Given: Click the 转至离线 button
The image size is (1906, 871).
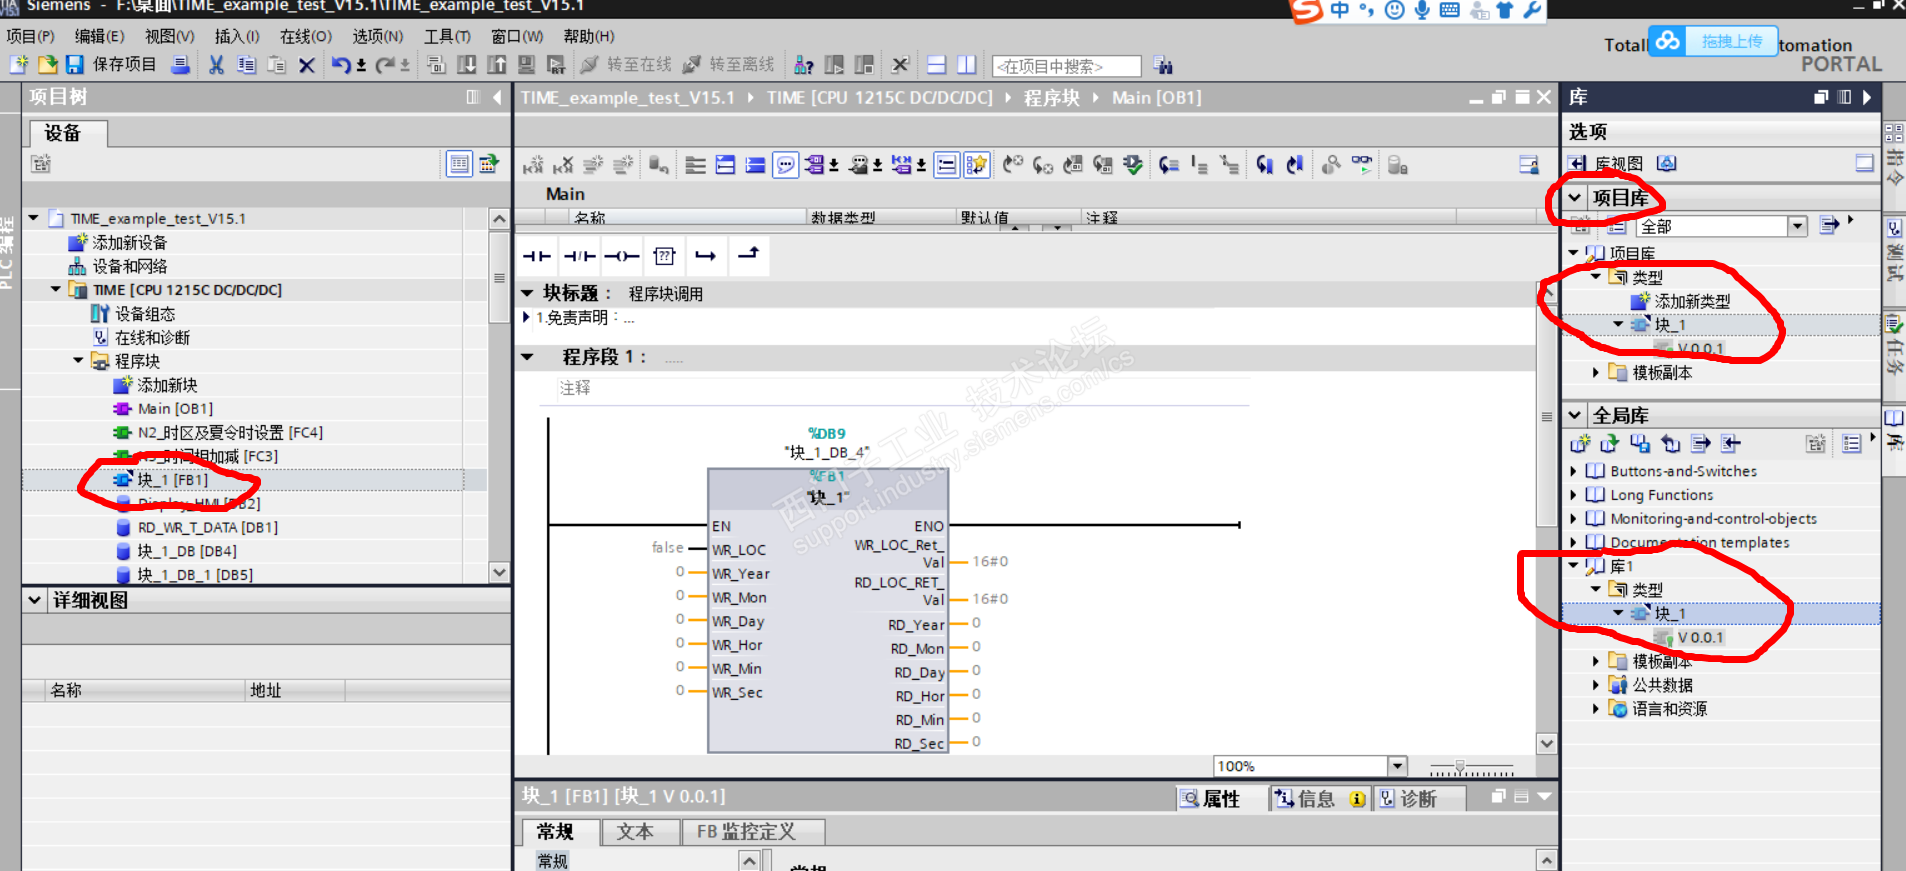Looking at the screenshot, I should coord(728,65).
